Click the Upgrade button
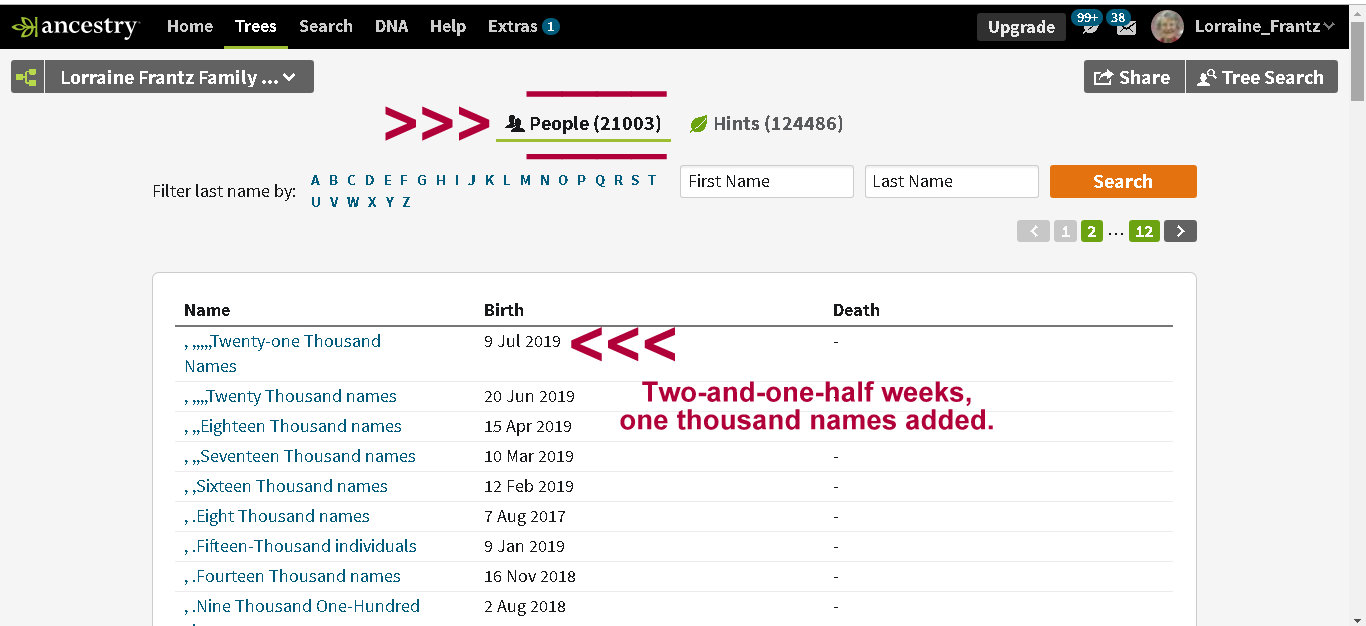Screen dimensions: 1366x626 tap(1021, 27)
